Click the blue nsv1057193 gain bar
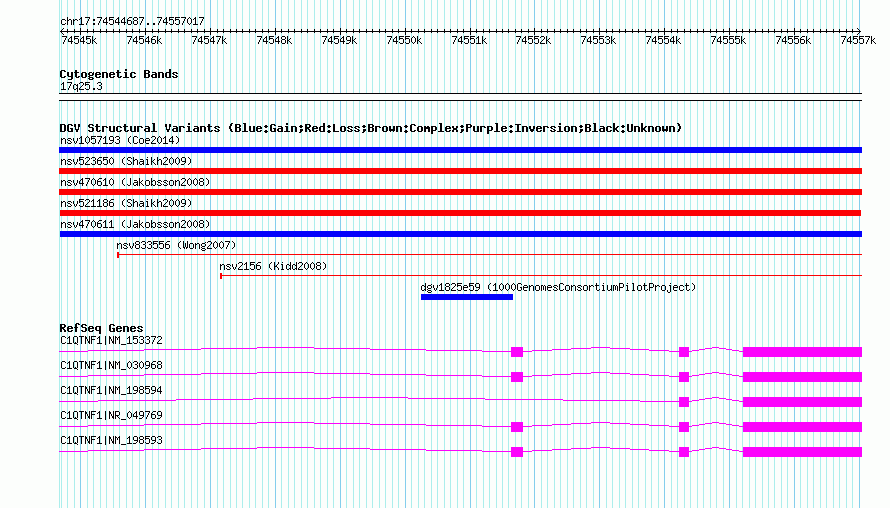The height and width of the screenshot is (508, 890). pos(460,150)
